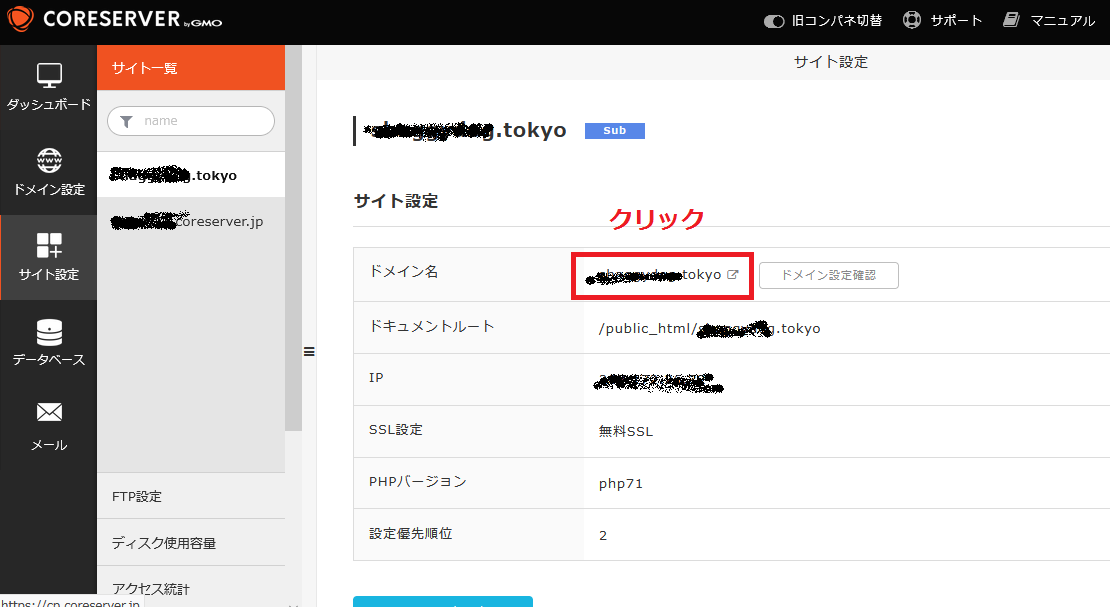1110x607 pixels.
Task: Click the ドメイン設定確認 button
Action: pyautogui.click(x=828, y=275)
